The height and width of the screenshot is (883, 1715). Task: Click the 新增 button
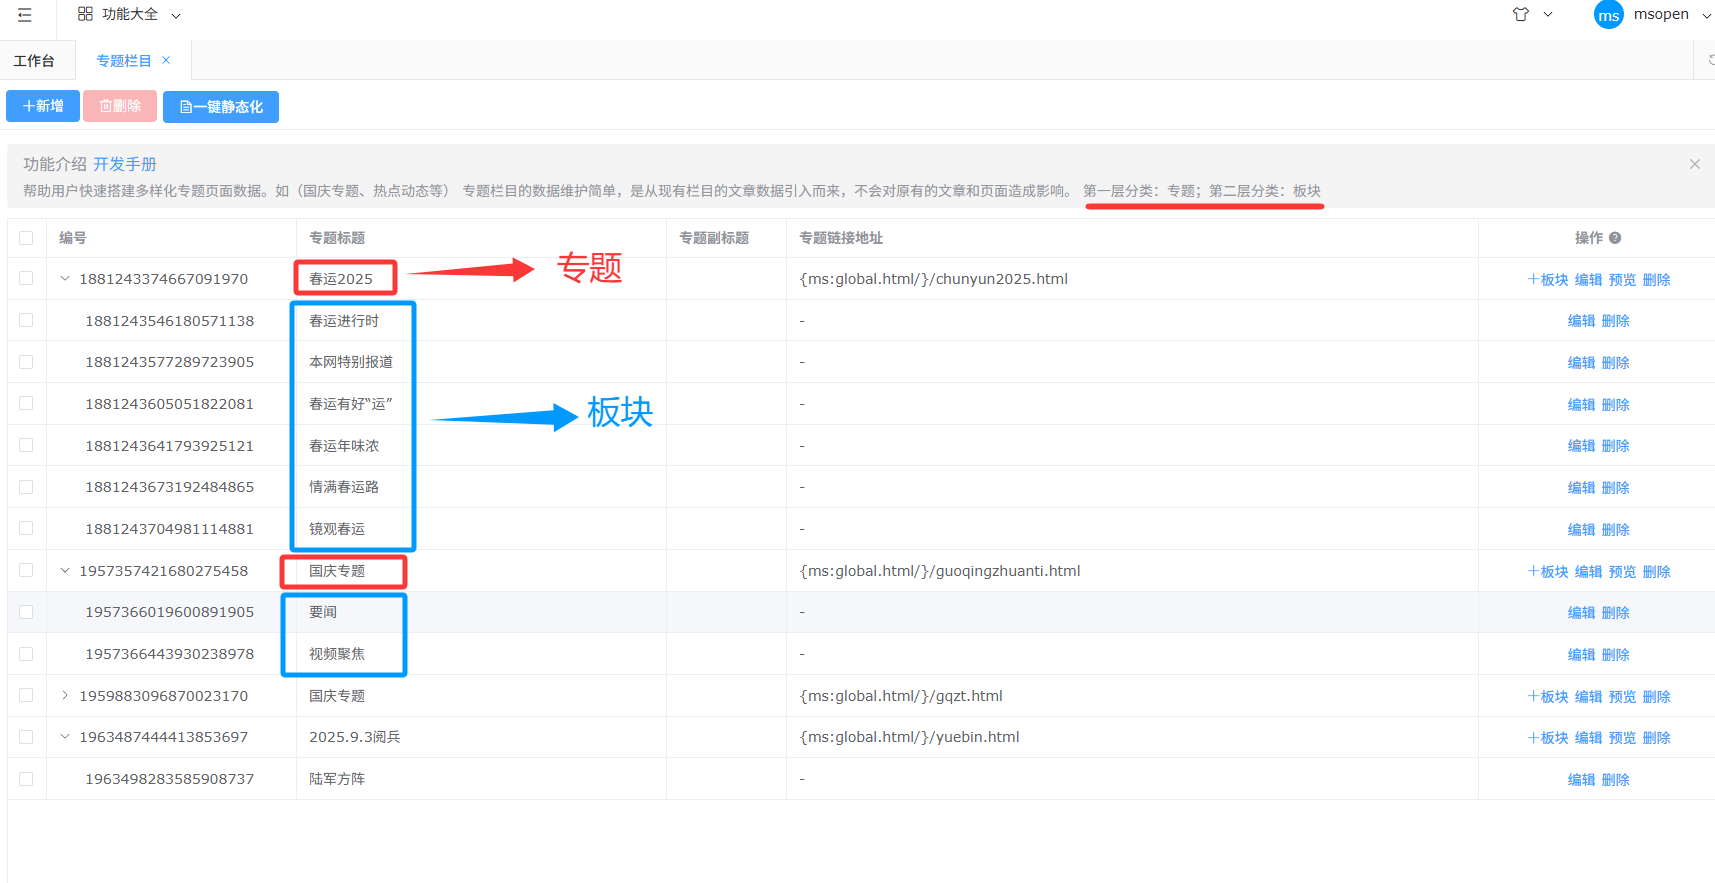click(x=43, y=106)
